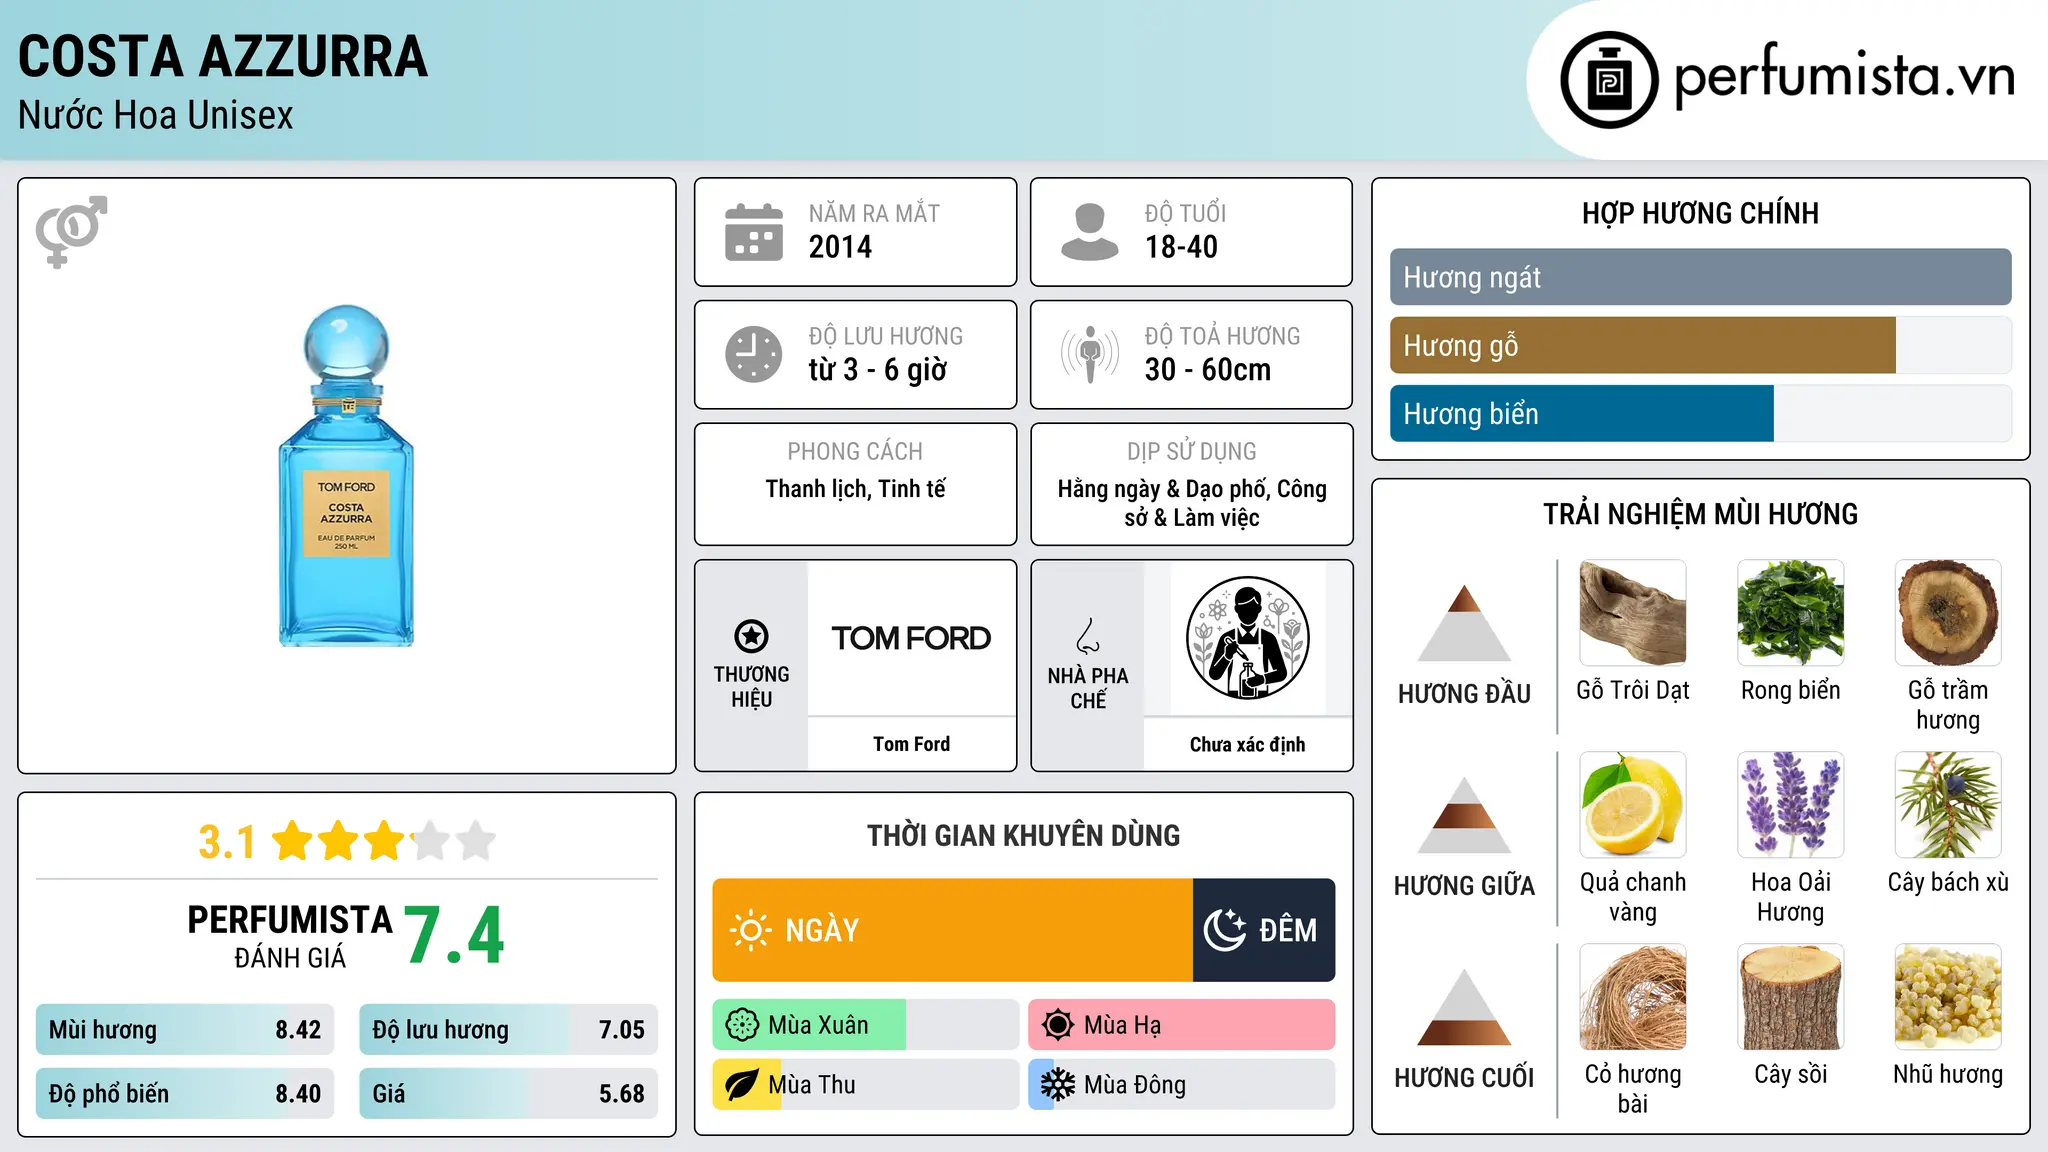2048x1152 pixels.
Task: Click the Hương biển accord bar
Action: click(1701, 413)
